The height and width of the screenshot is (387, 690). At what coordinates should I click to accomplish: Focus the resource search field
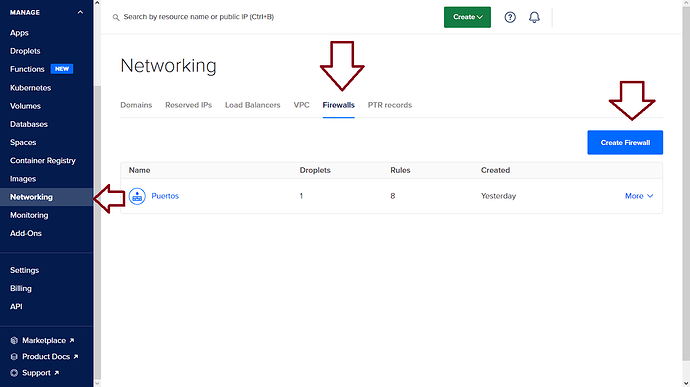coord(198,17)
